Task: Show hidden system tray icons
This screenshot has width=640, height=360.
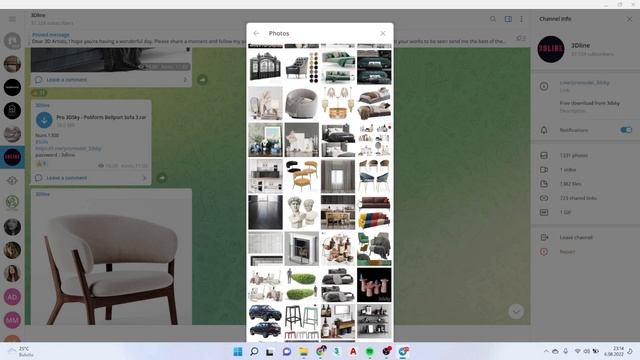Action: pos(546,351)
